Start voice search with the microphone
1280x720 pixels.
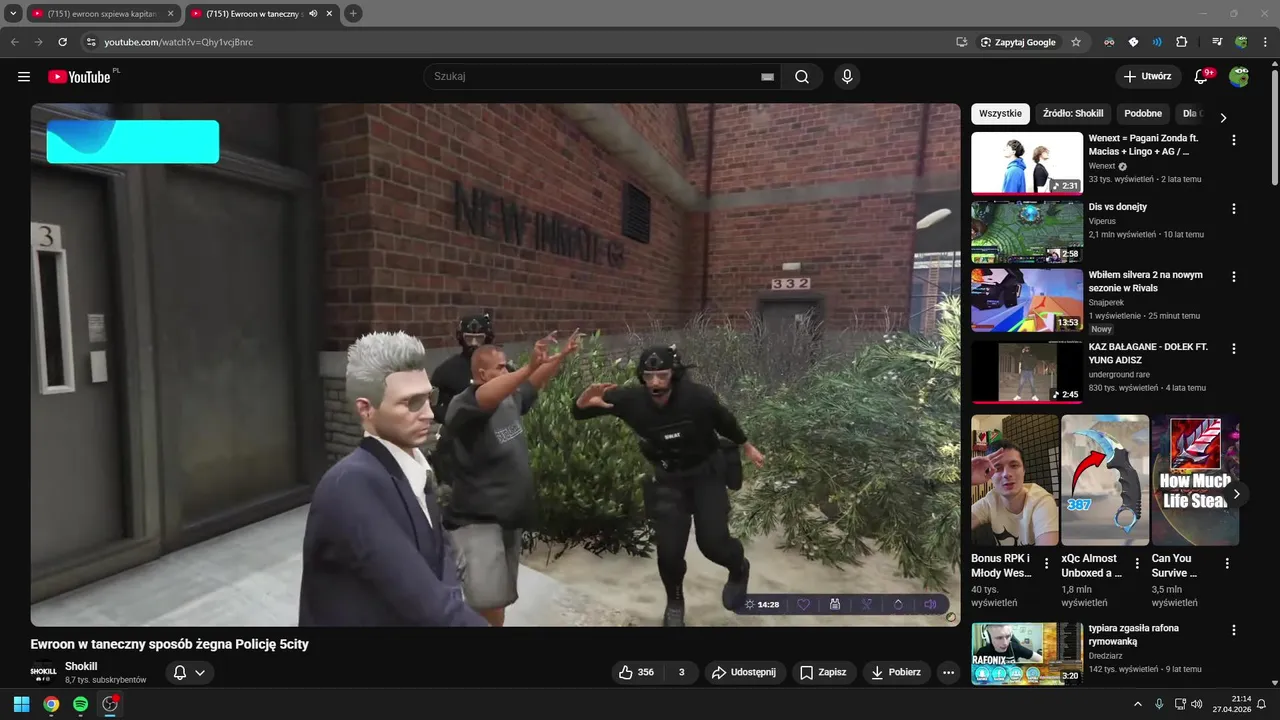(x=847, y=77)
